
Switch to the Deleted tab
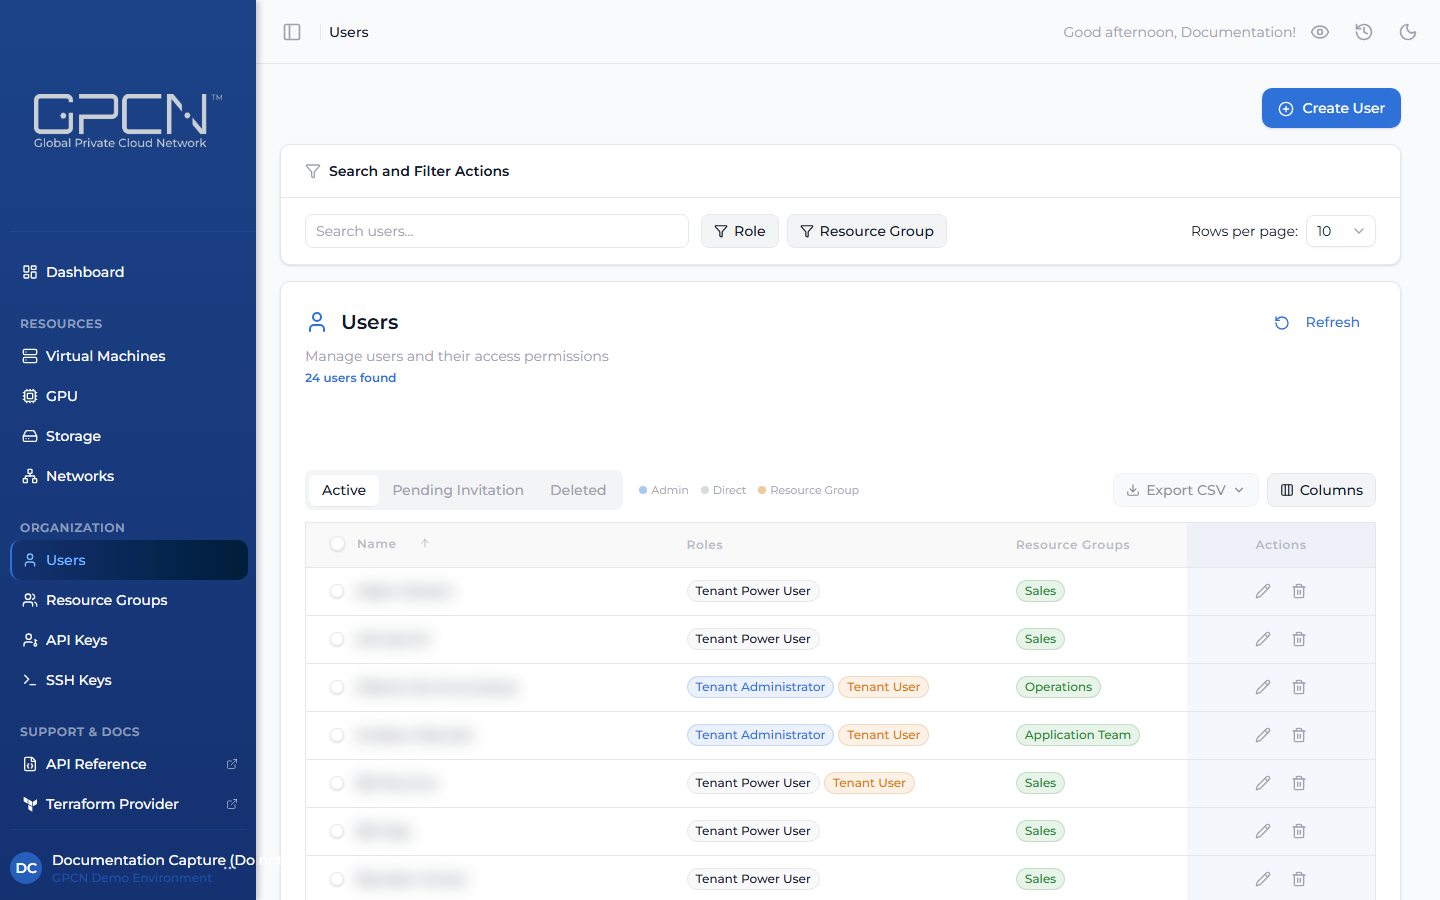578,490
